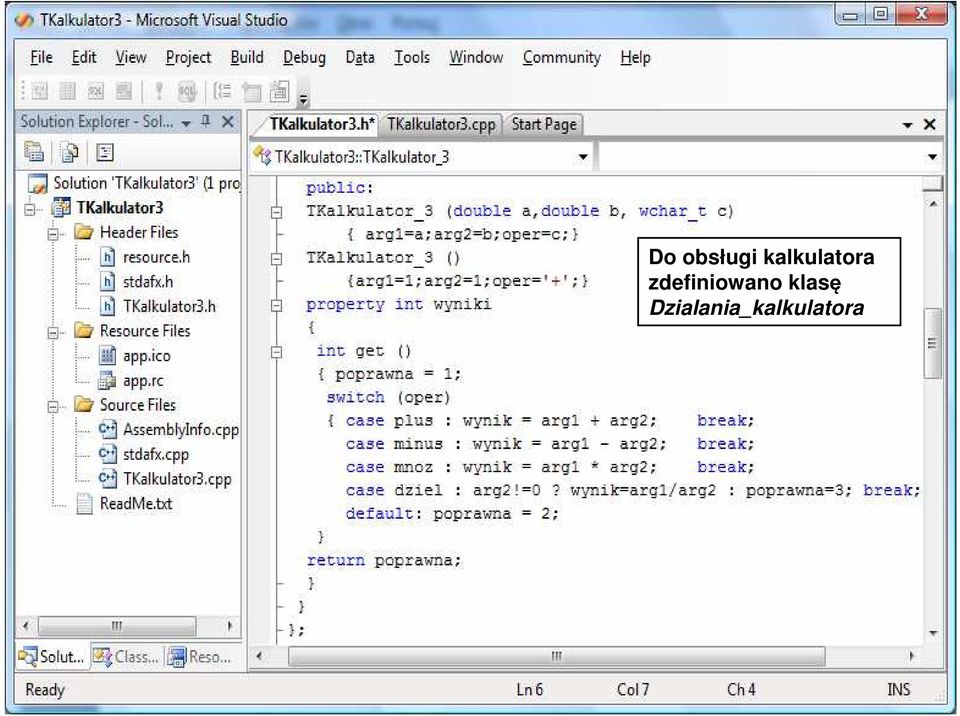Click Show All Files icon in Solution Explorer
Viewport: 960px width, 716px height.
(x=69, y=152)
